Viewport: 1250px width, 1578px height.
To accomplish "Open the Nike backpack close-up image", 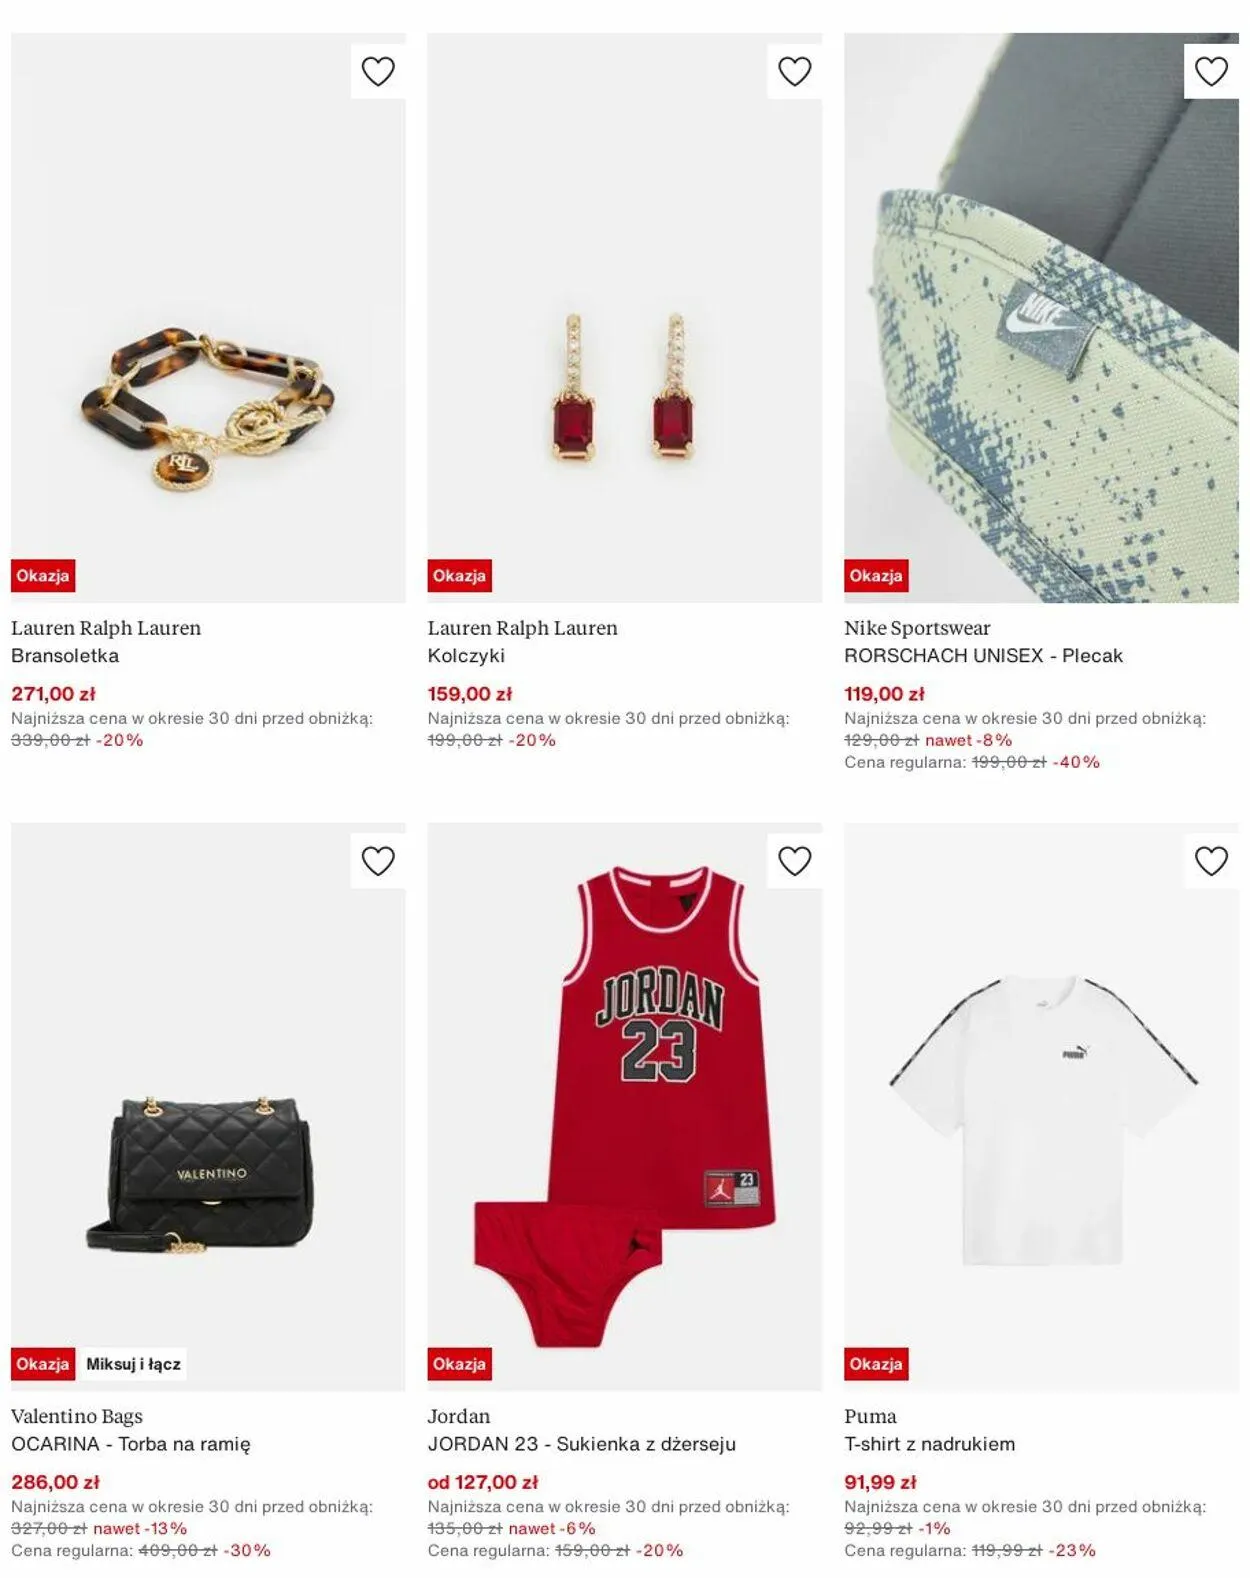I will pos(1041,318).
